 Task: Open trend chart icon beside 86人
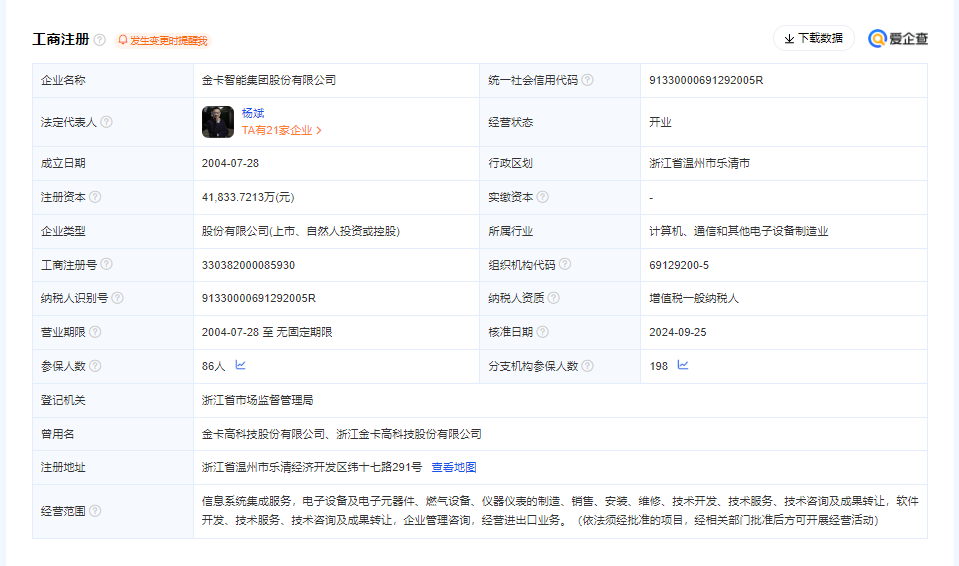click(240, 365)
